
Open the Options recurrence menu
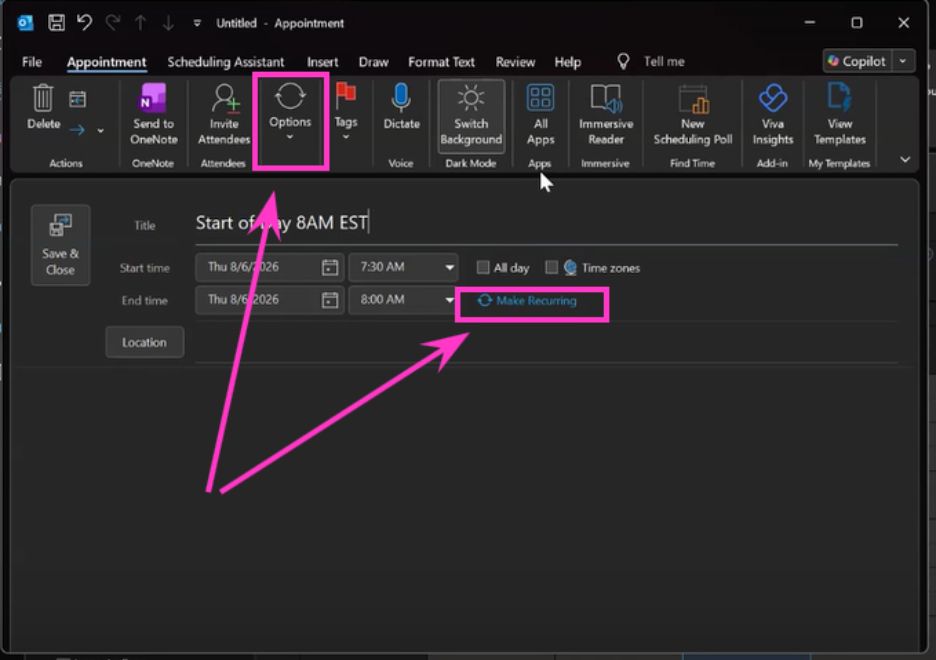[x=290, y=113]
